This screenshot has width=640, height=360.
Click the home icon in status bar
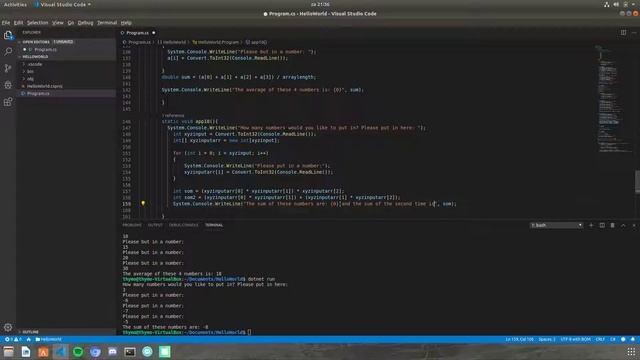(29, 339)
